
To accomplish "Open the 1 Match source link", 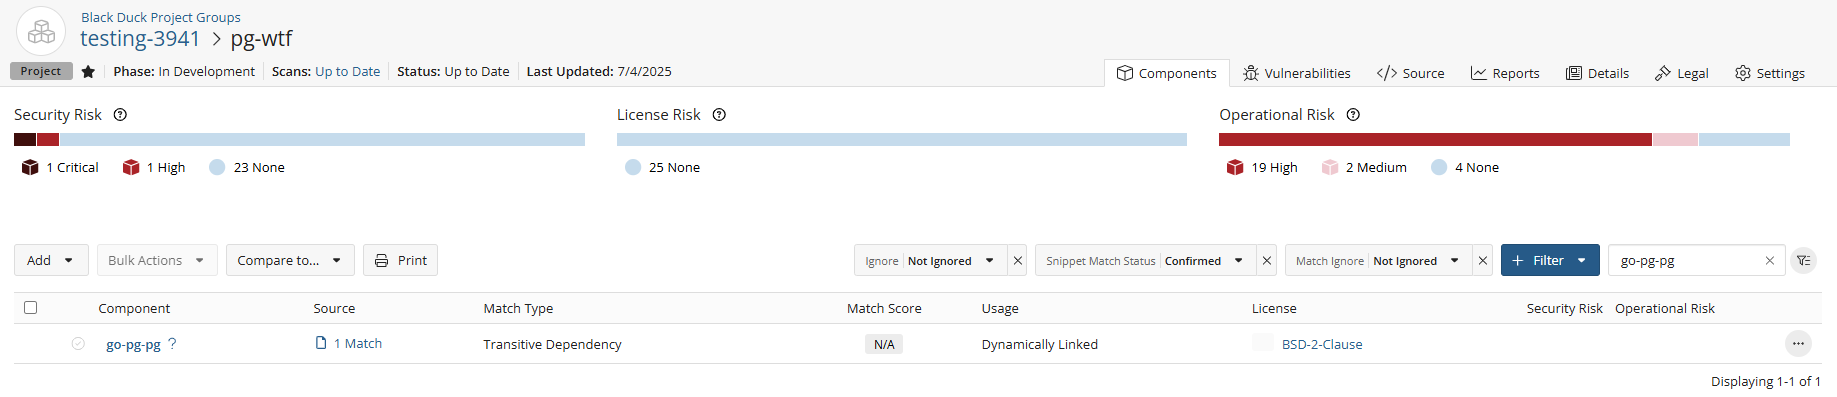I will (x=358, y=343).
